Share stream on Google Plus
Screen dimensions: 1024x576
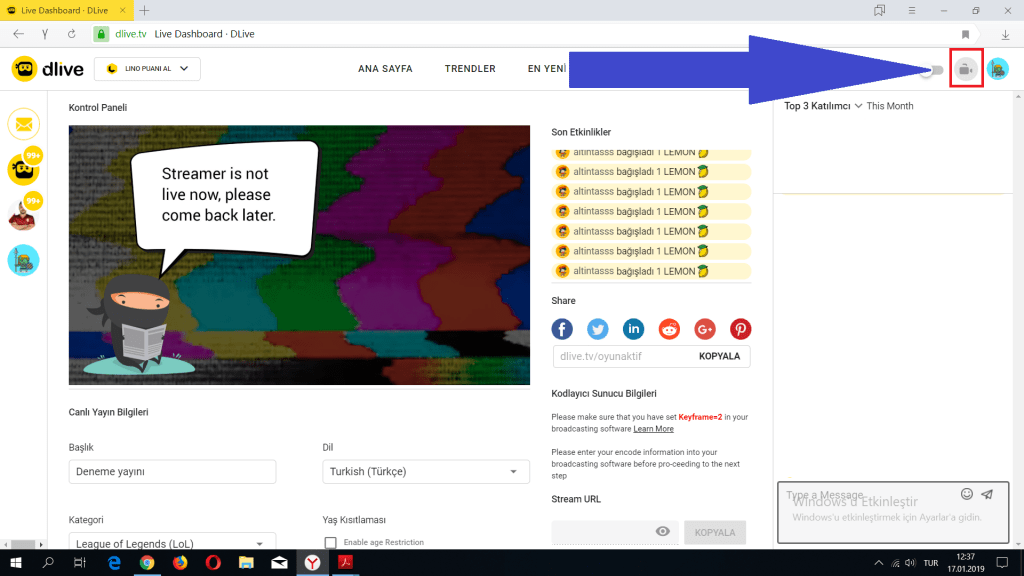click(x=705, y=329)
